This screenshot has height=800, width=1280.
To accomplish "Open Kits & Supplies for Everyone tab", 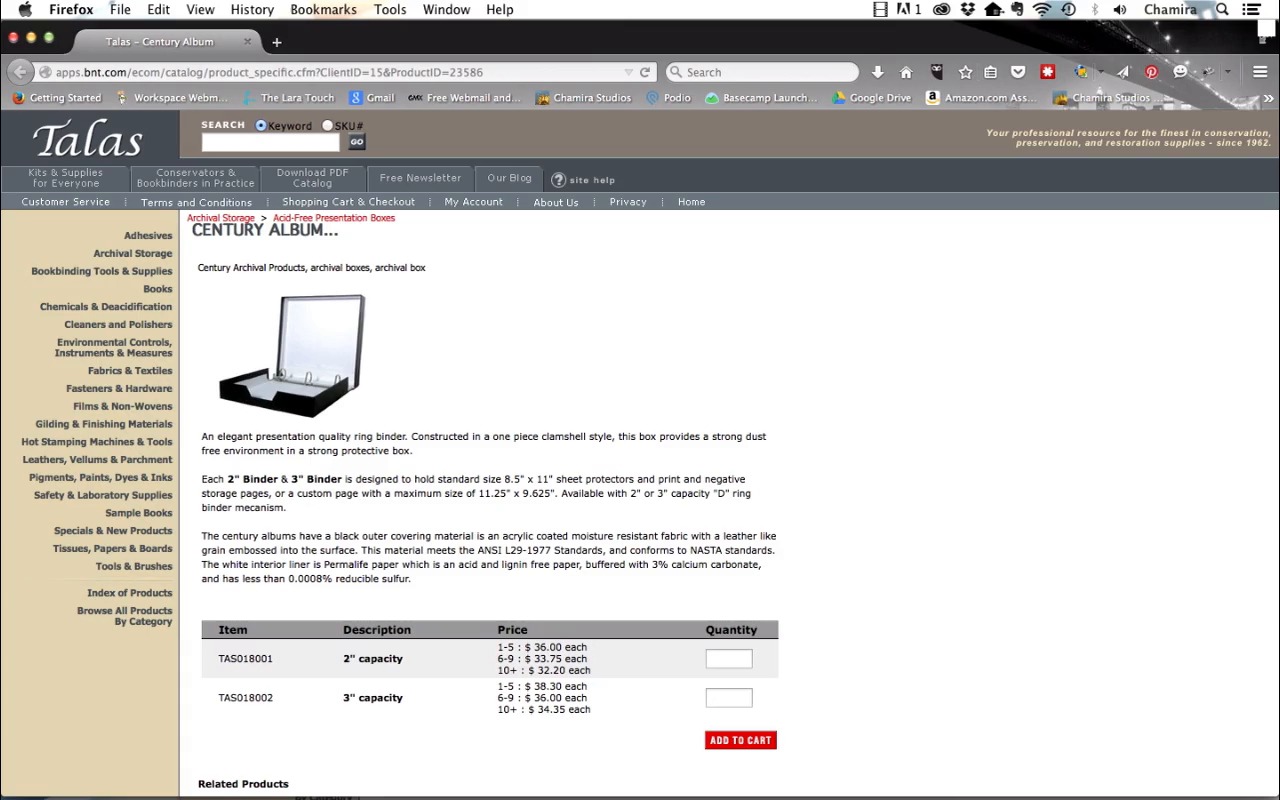I will pyautogui.click(x=65, y=178).
